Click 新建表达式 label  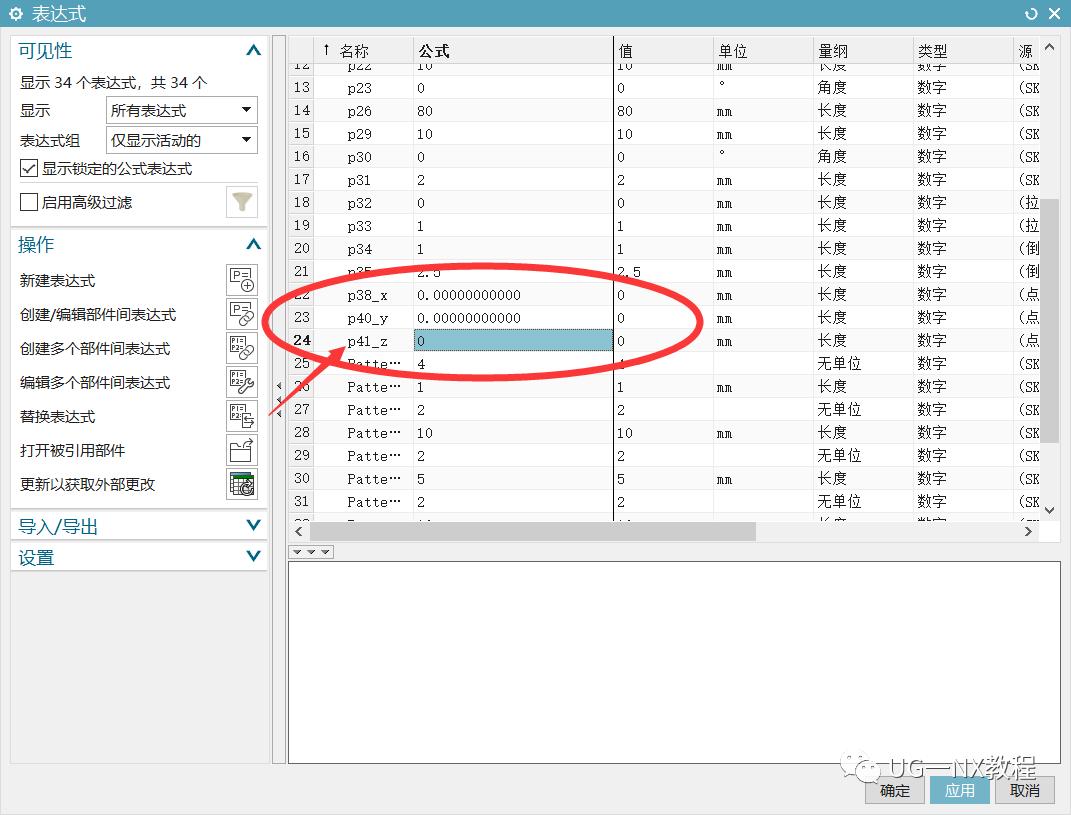tap(57, 280)
